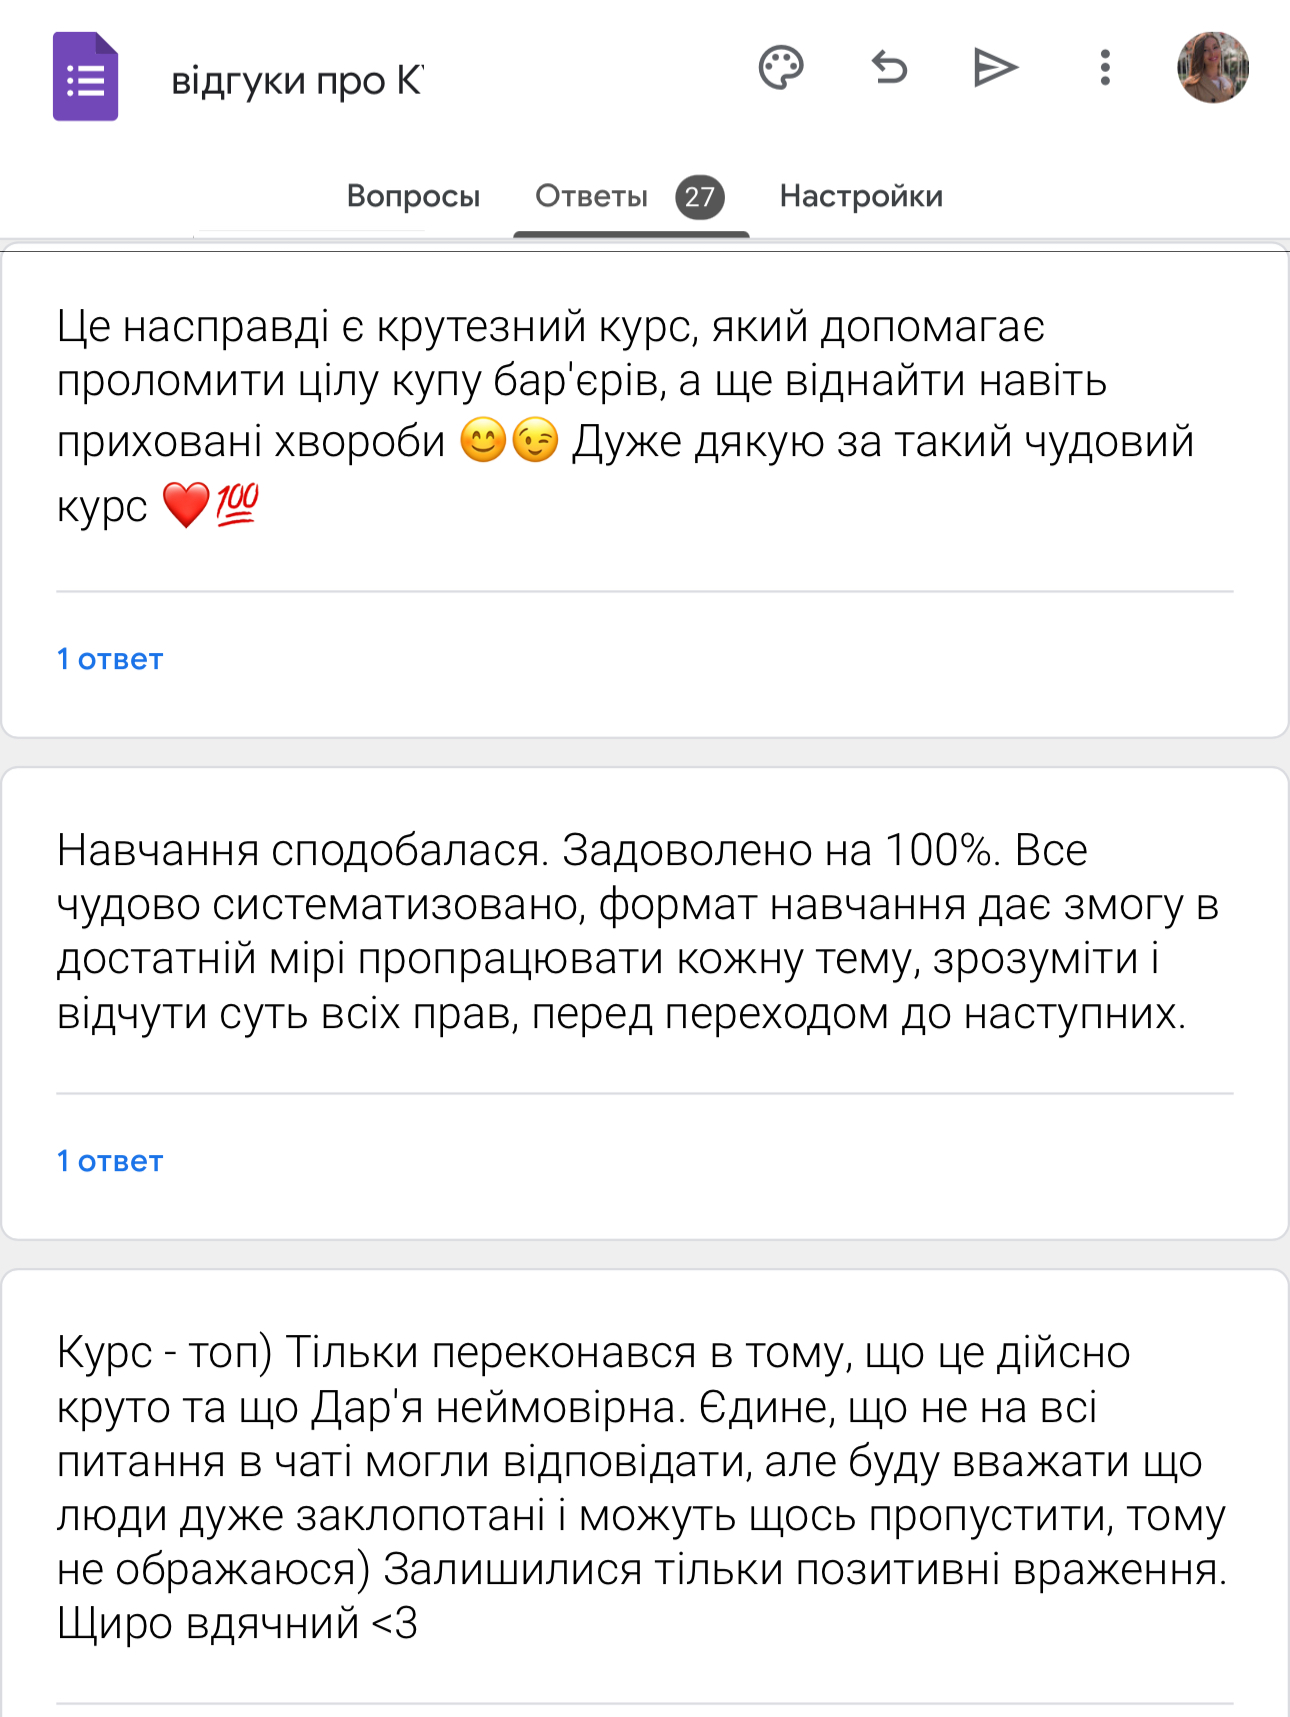Screen dimensions: 1290x1717
Task: Open the theme customization palette
Action: 781,68
